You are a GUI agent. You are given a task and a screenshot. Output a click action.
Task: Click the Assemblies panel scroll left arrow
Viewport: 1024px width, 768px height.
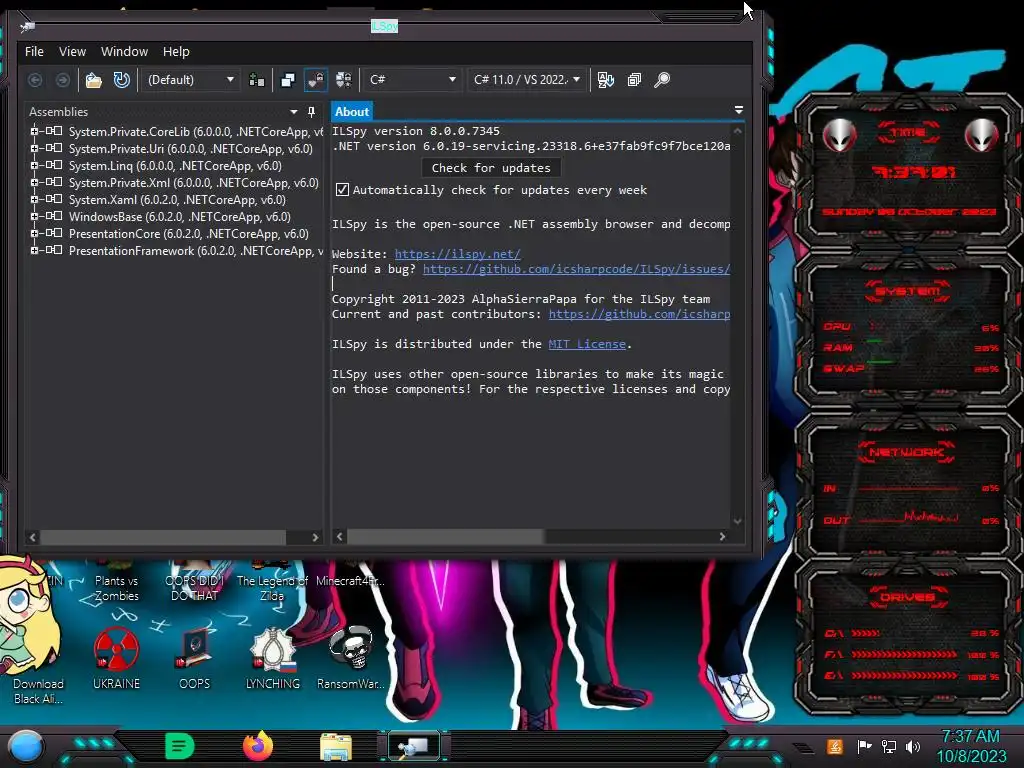(x=33, y=537)
